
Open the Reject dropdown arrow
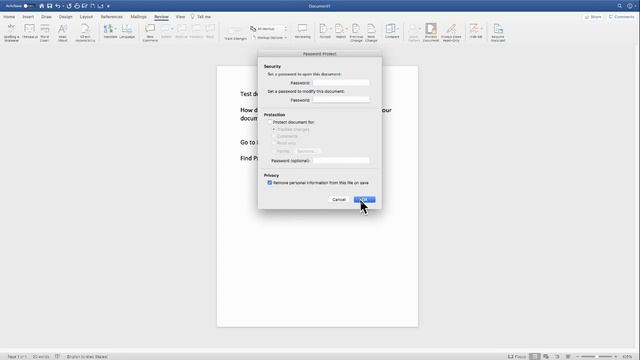(x=346, y=29)
